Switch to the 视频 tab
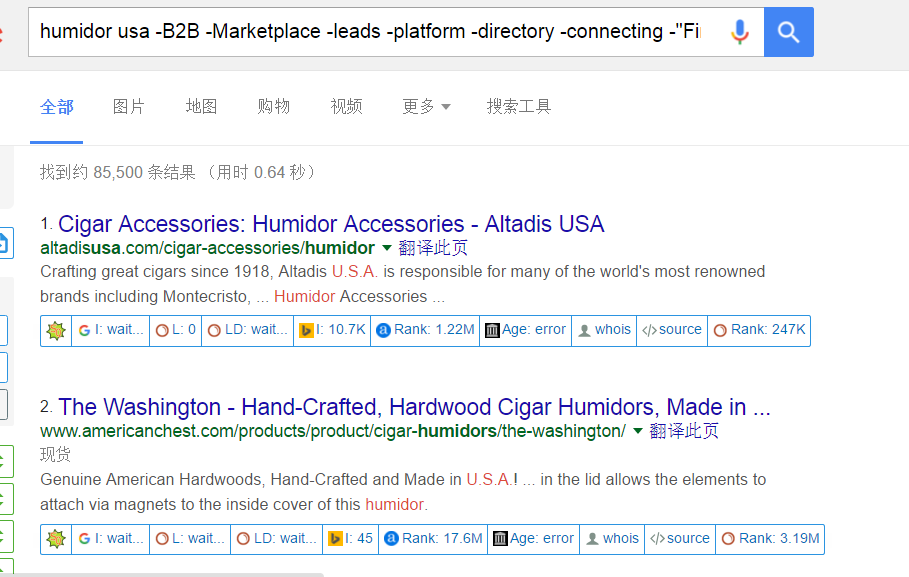The image size is (909, 577). (346, 107)
